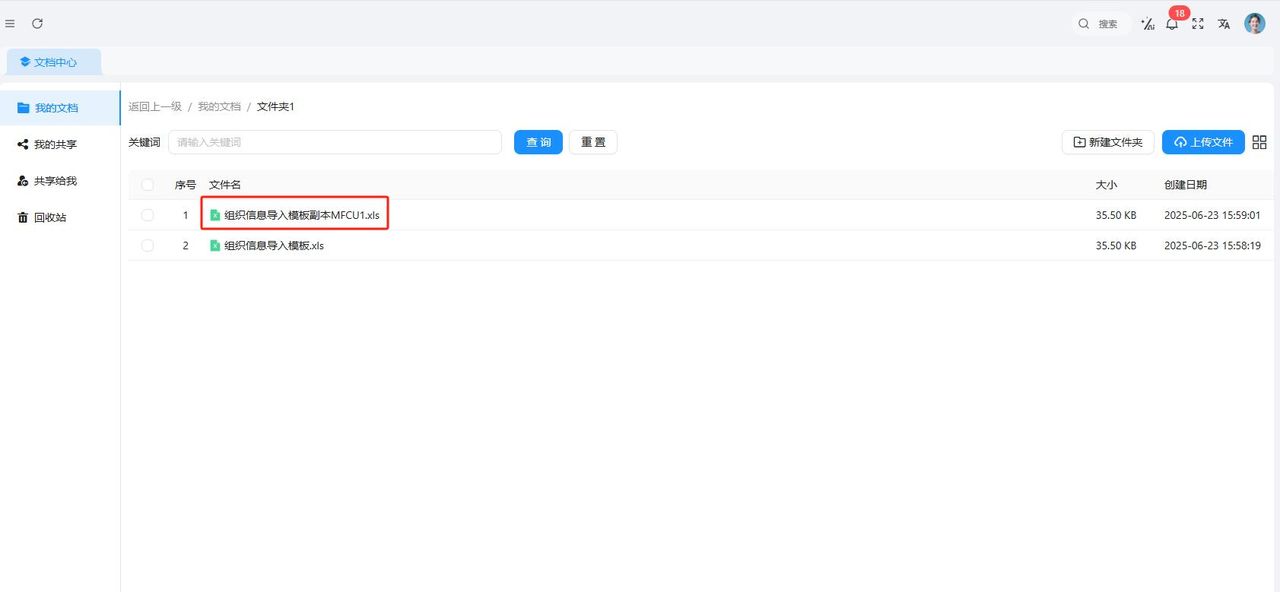Click the refresh icon in top bar

pyautogui.click(x=37, y=23)
